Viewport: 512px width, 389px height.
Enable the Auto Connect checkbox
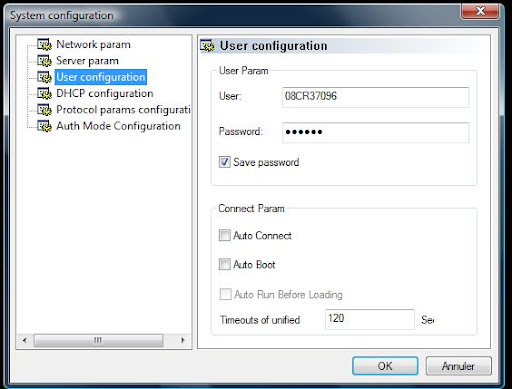click(224, 235)
